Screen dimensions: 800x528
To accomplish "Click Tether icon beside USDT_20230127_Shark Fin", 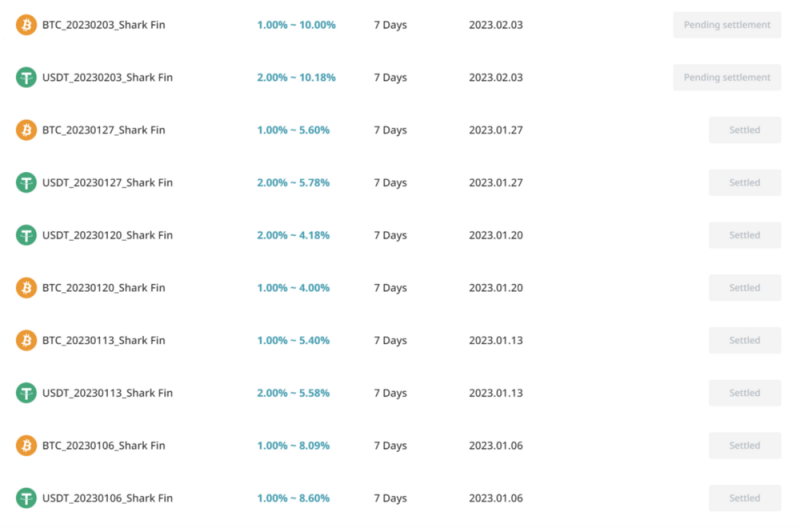I will click(x=26, y=182).
